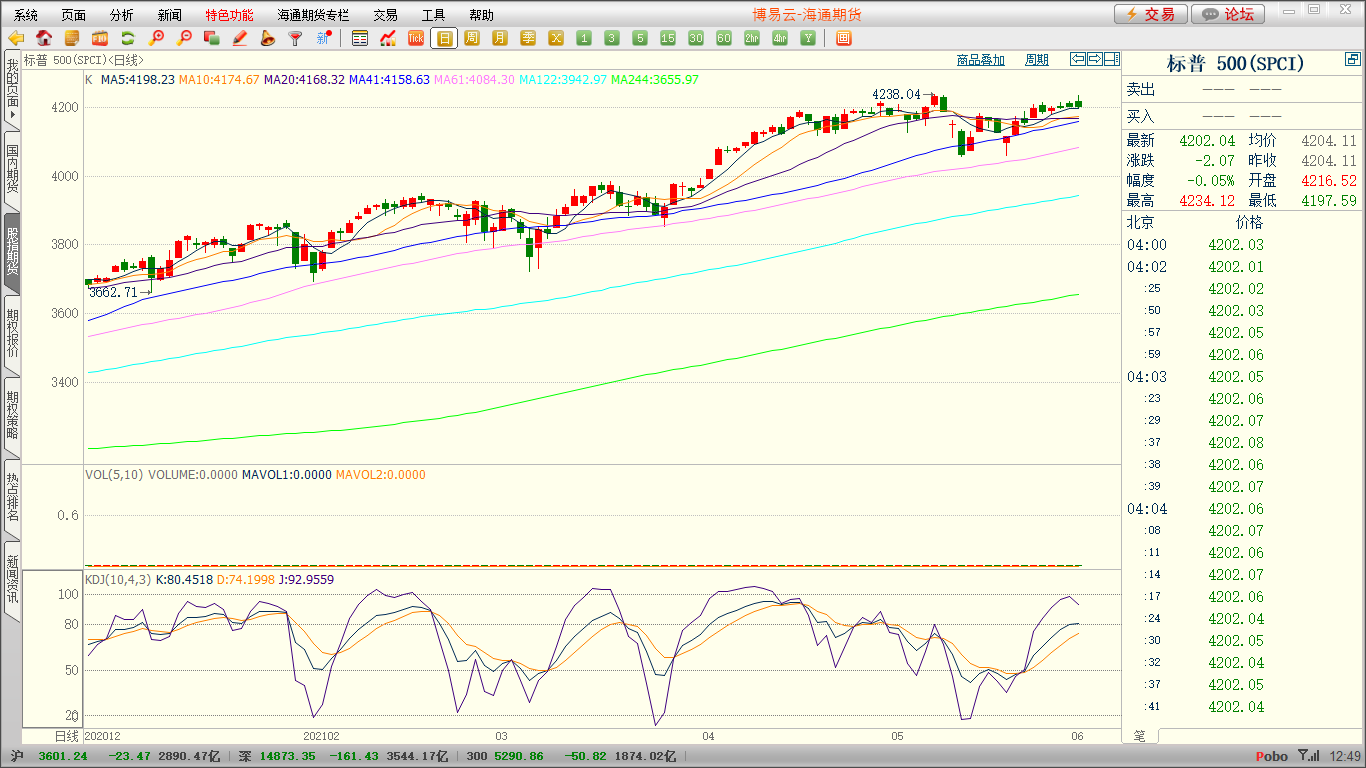Go to next instrument with right arrow
1366x768 pixels.
1095,59
